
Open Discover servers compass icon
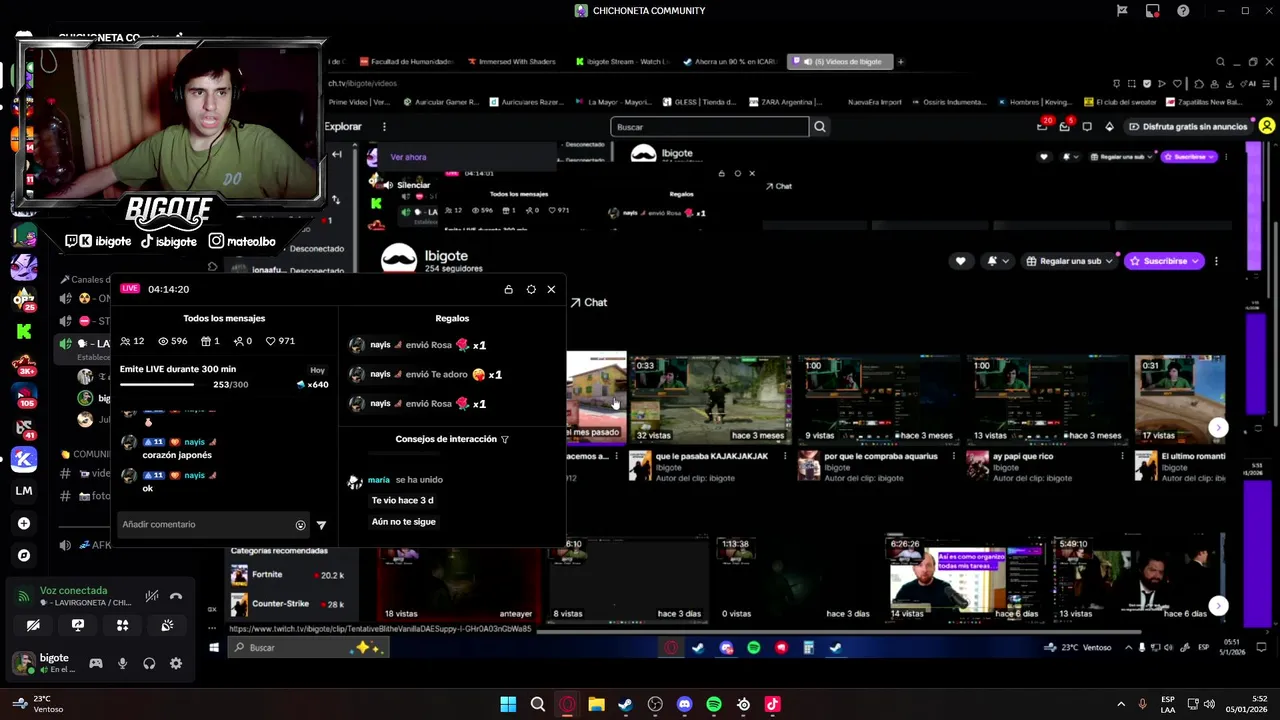[24, 555]
